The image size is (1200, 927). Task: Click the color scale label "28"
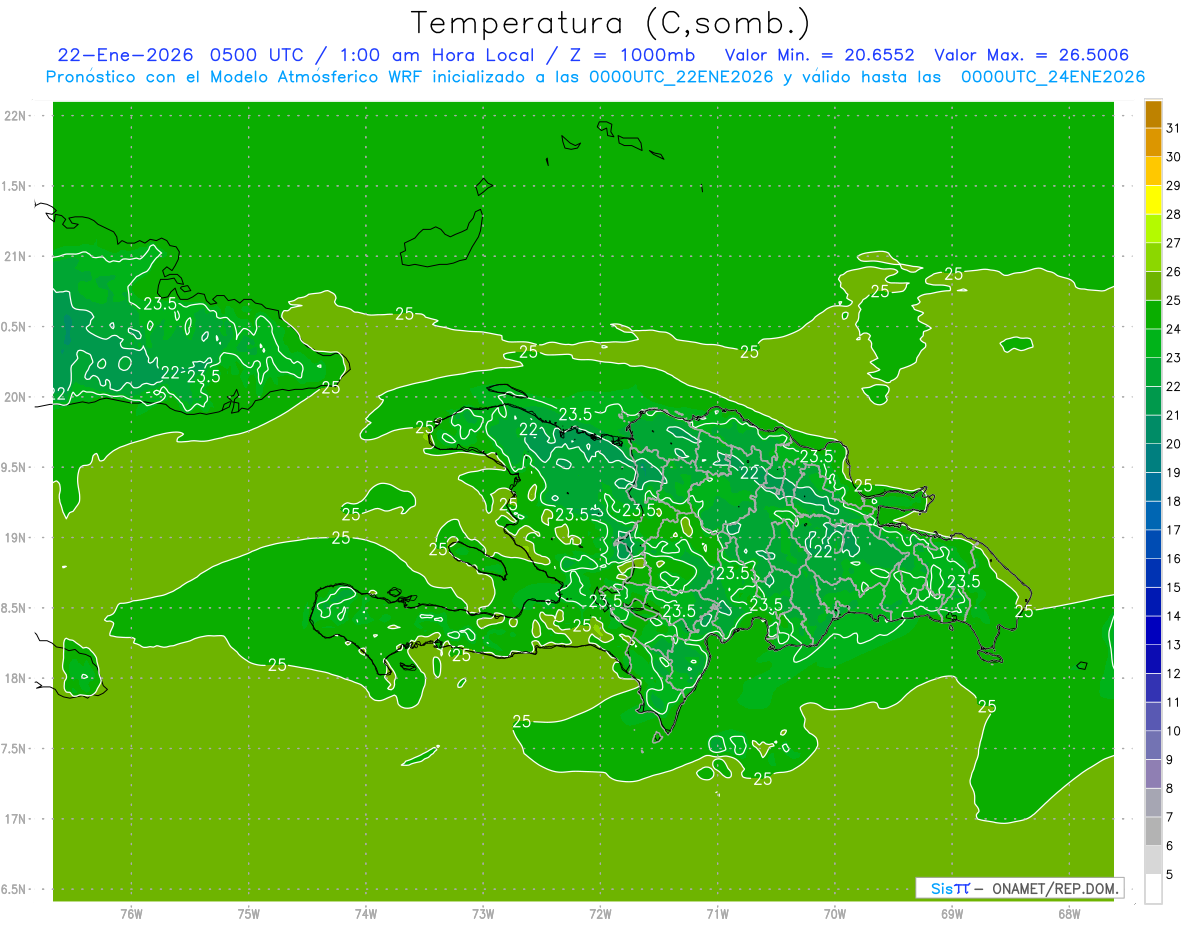[1173, 214]
